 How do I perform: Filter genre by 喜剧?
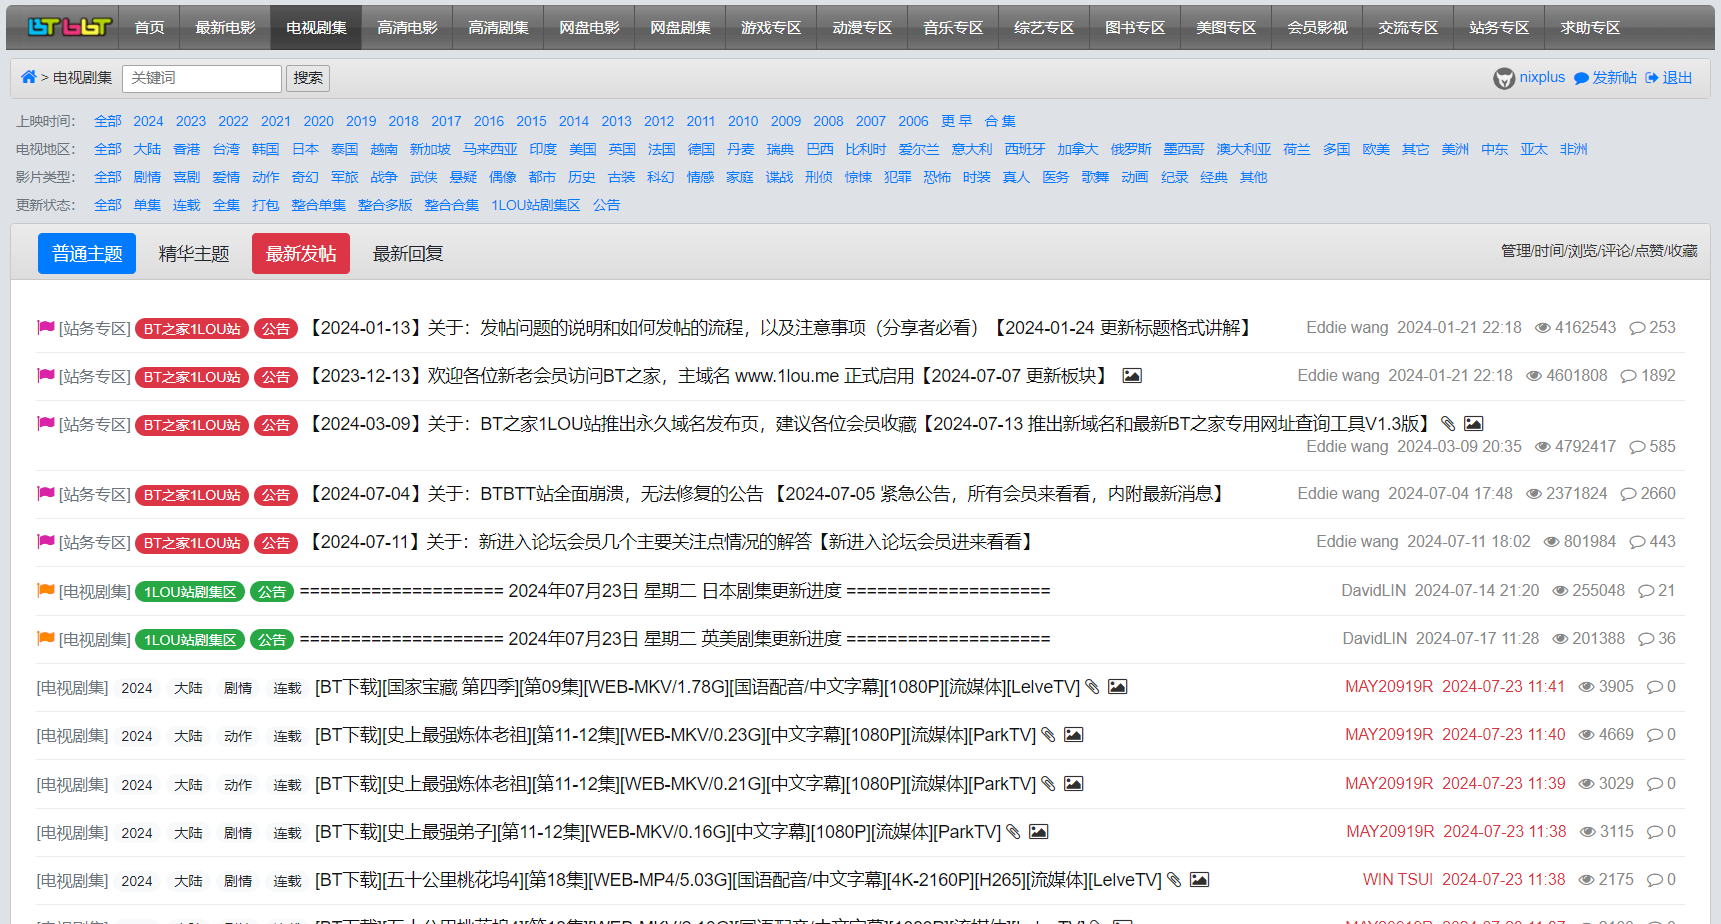[187, 177]
